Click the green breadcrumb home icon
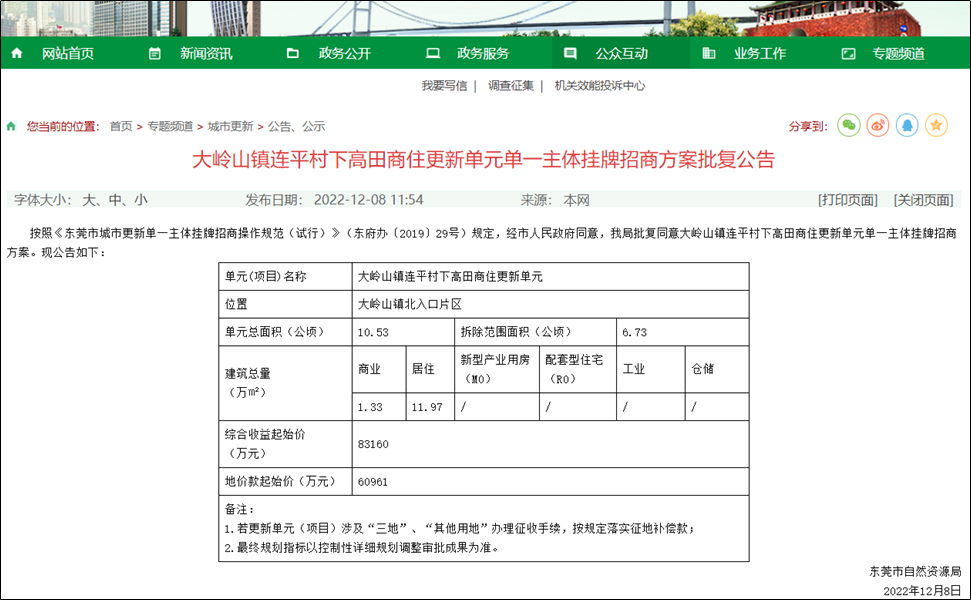Screen dimensions: 971x600 pyautogui.click(x=11, y=126)
